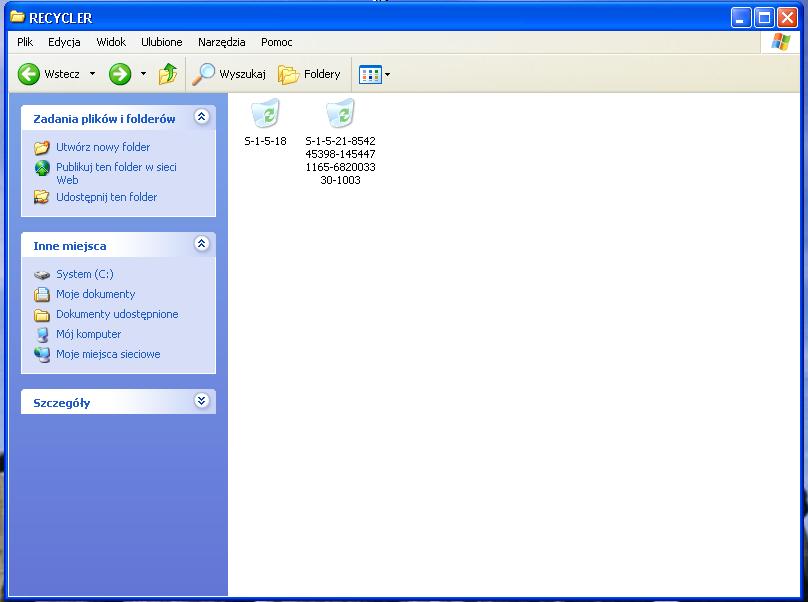
Task: Open the views dropdown arrow
Action: pos(388,75)
